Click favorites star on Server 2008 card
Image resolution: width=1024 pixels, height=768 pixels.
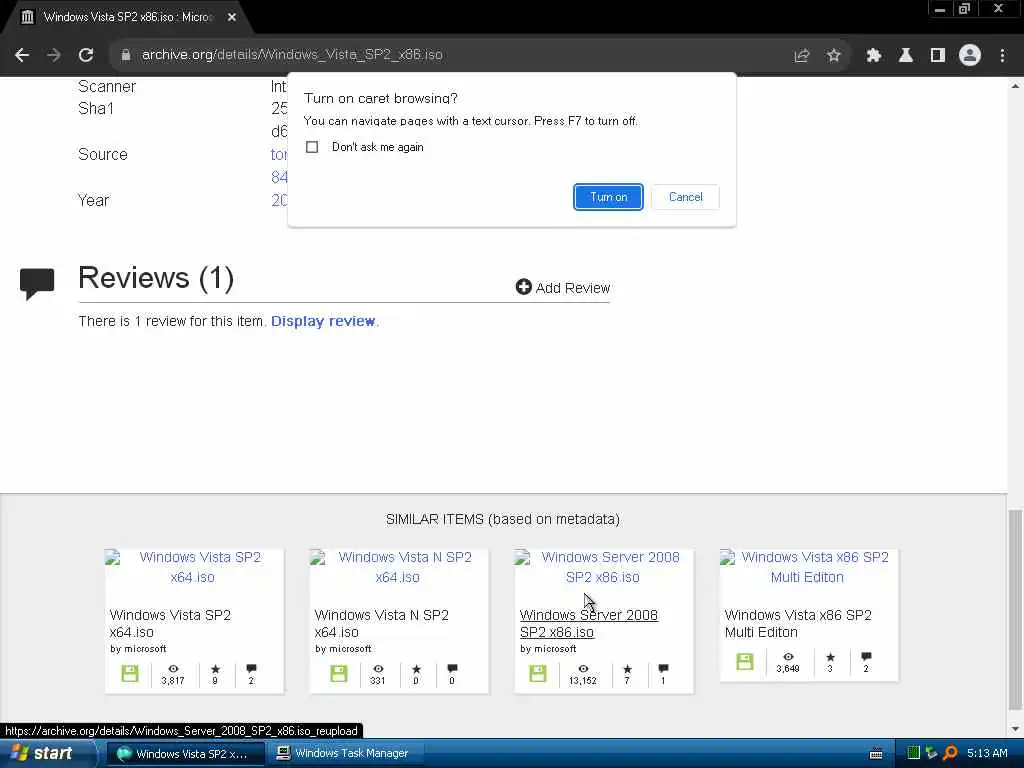point(627,669)
